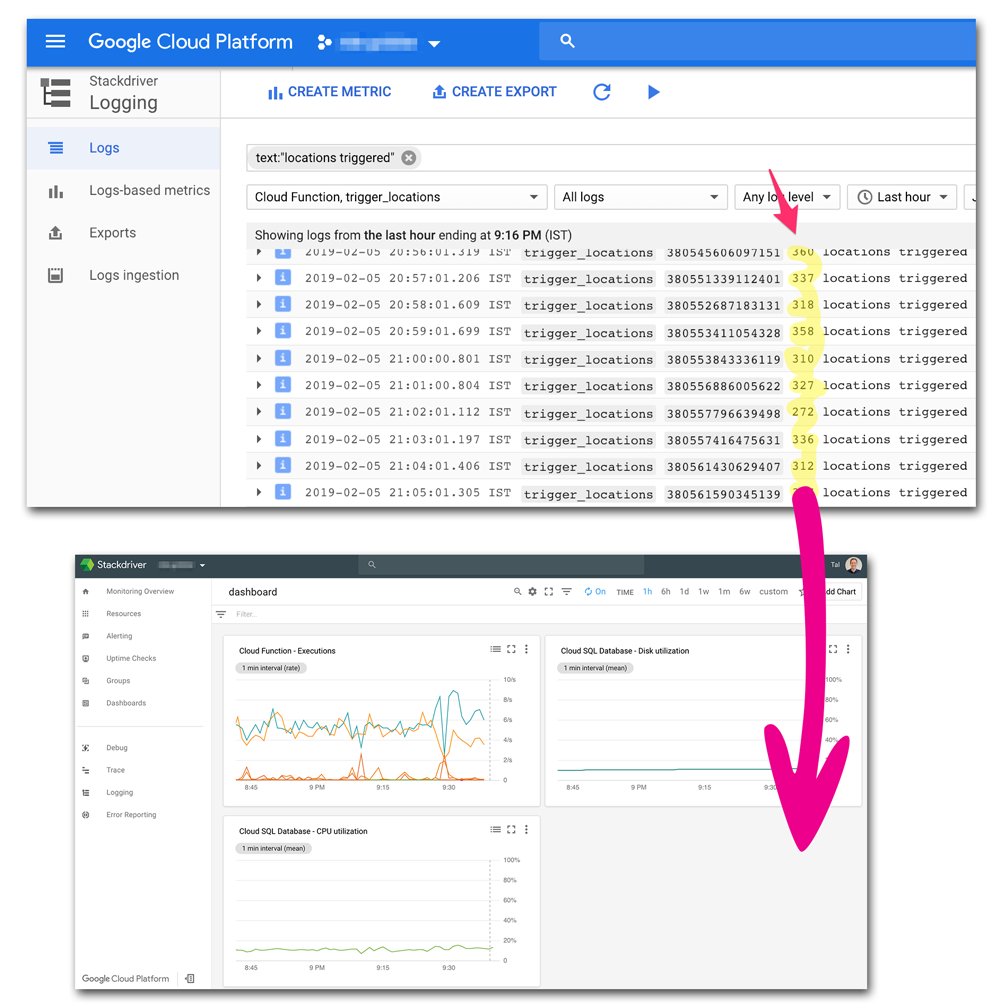Click the info severity icon on the 21:00:00 row
This screenshot has width=1000, height=1008.
[x=283, y=358]
